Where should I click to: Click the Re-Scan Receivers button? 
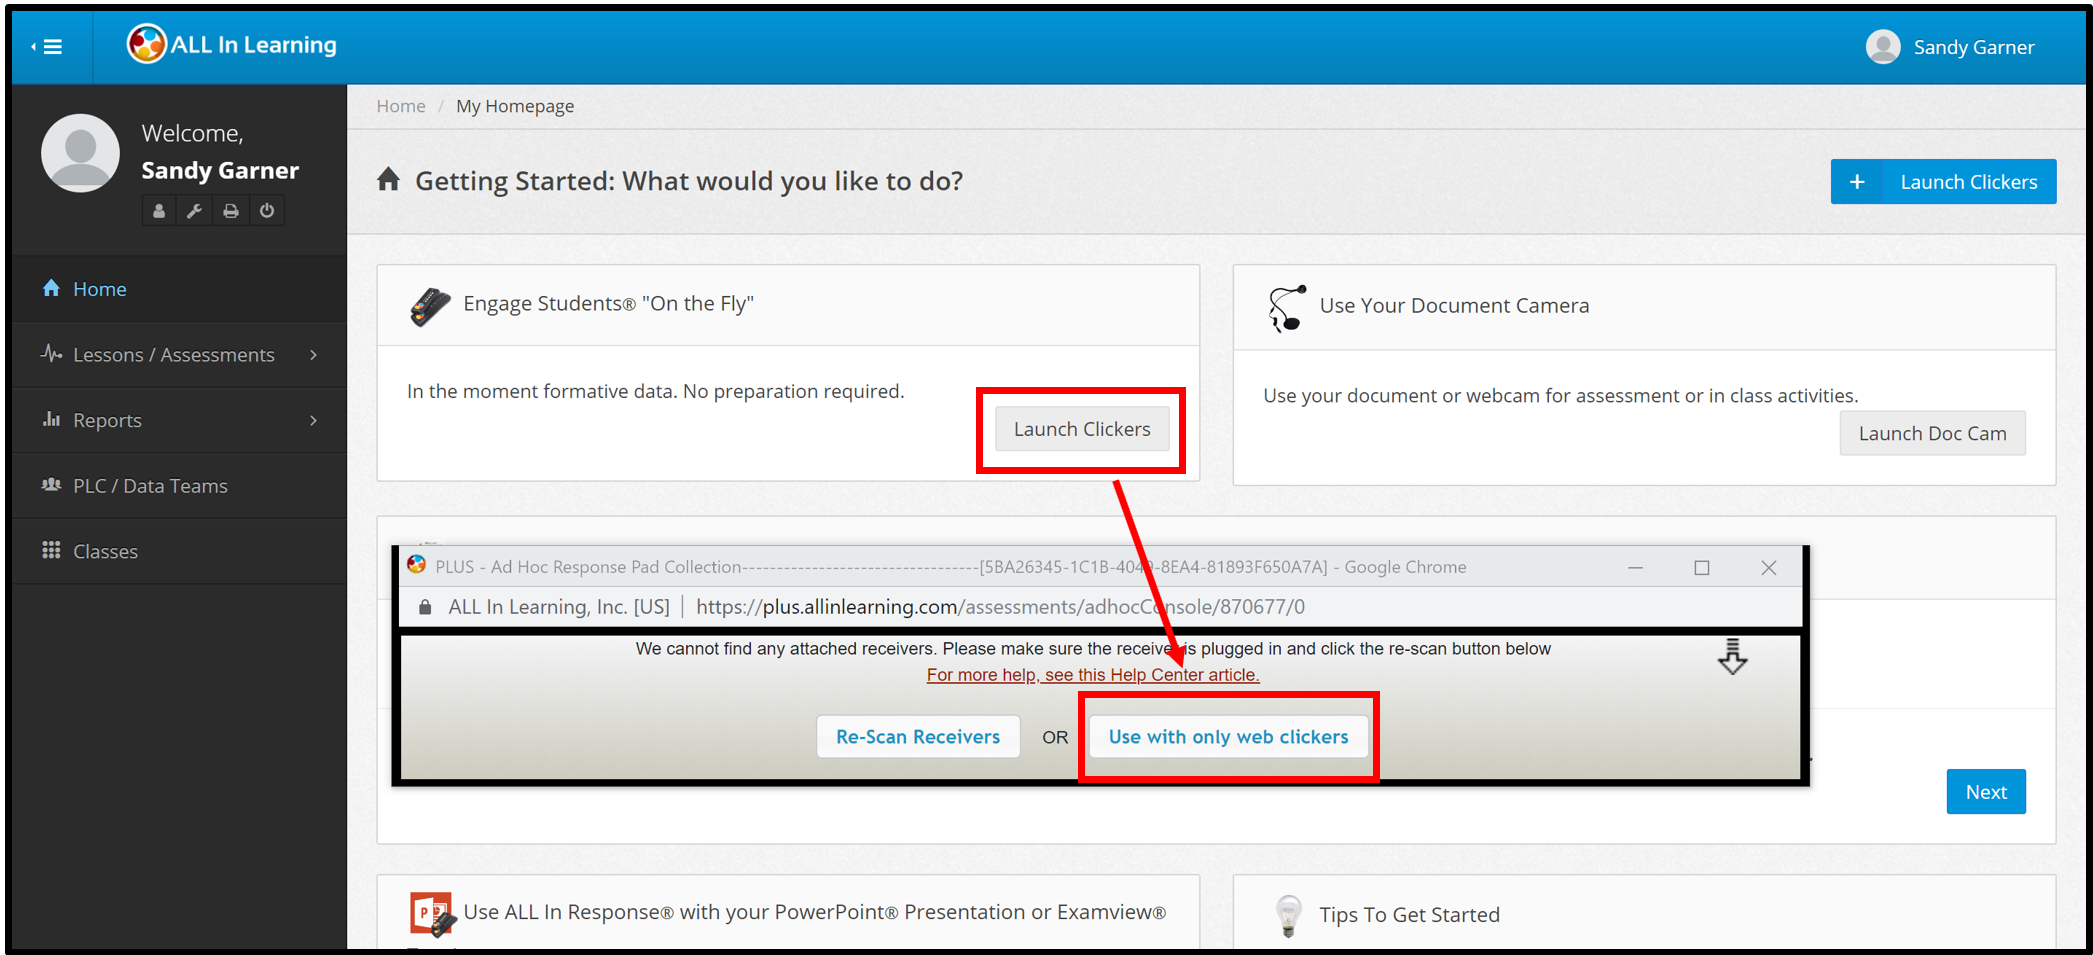(x=917, y=737)
